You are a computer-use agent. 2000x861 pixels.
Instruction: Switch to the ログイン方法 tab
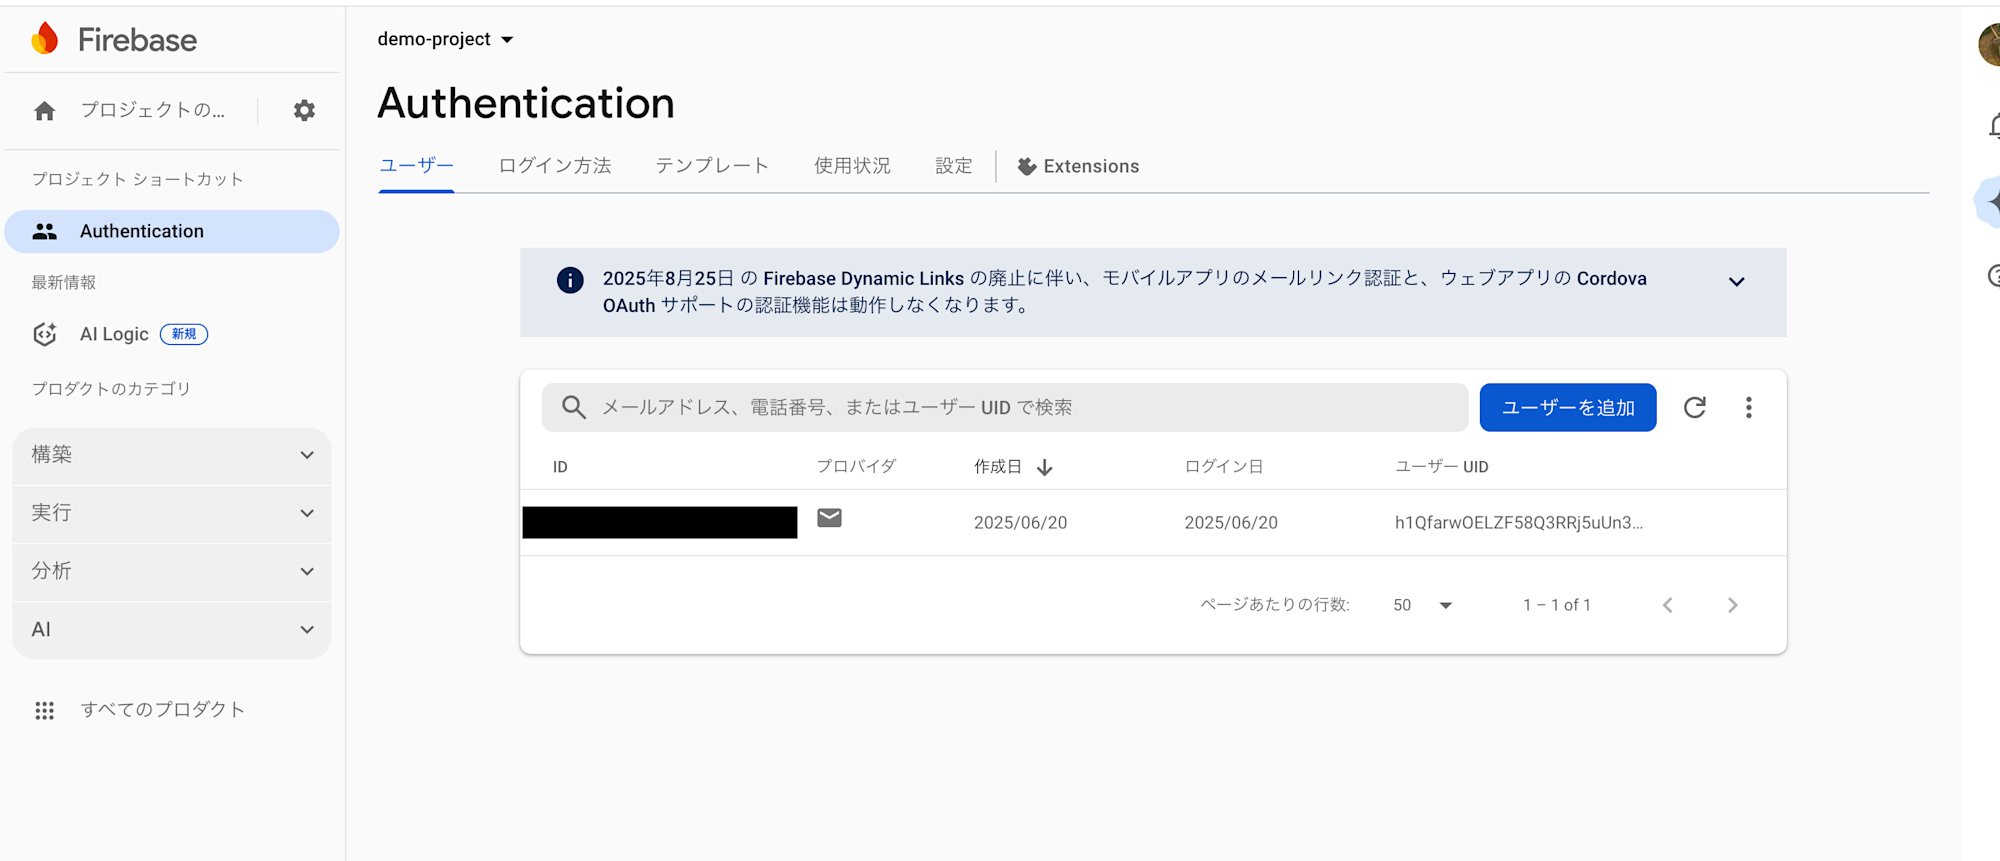tap(555, 165)
